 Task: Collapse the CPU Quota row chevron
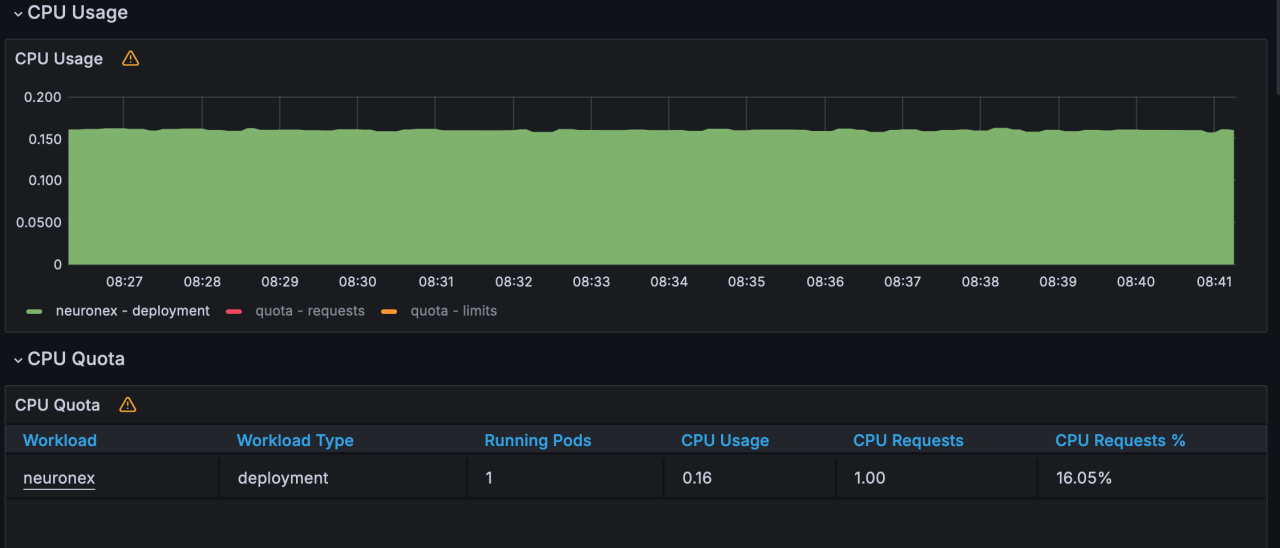pos(18,360)
